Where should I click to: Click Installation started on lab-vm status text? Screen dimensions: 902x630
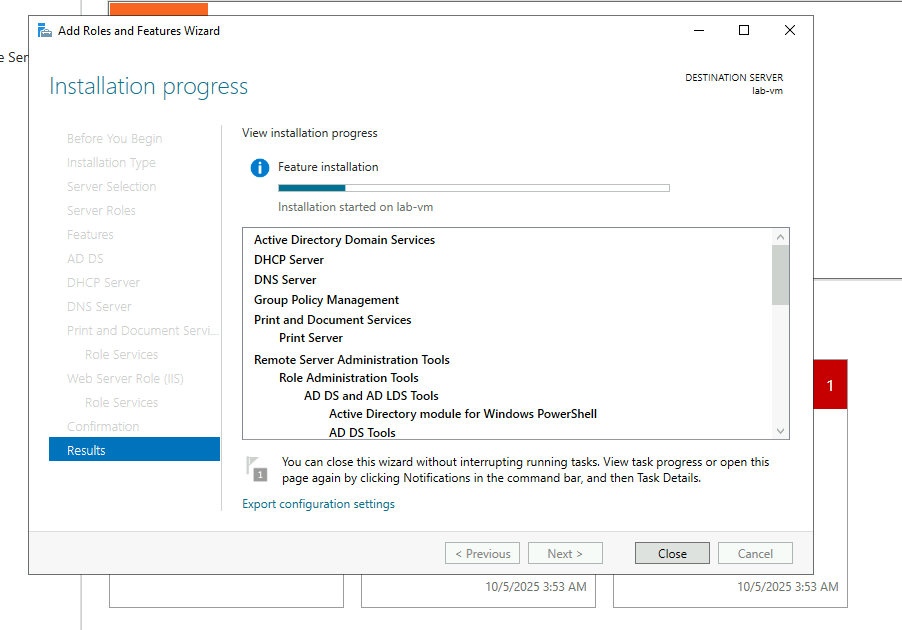tap(356, 207)
